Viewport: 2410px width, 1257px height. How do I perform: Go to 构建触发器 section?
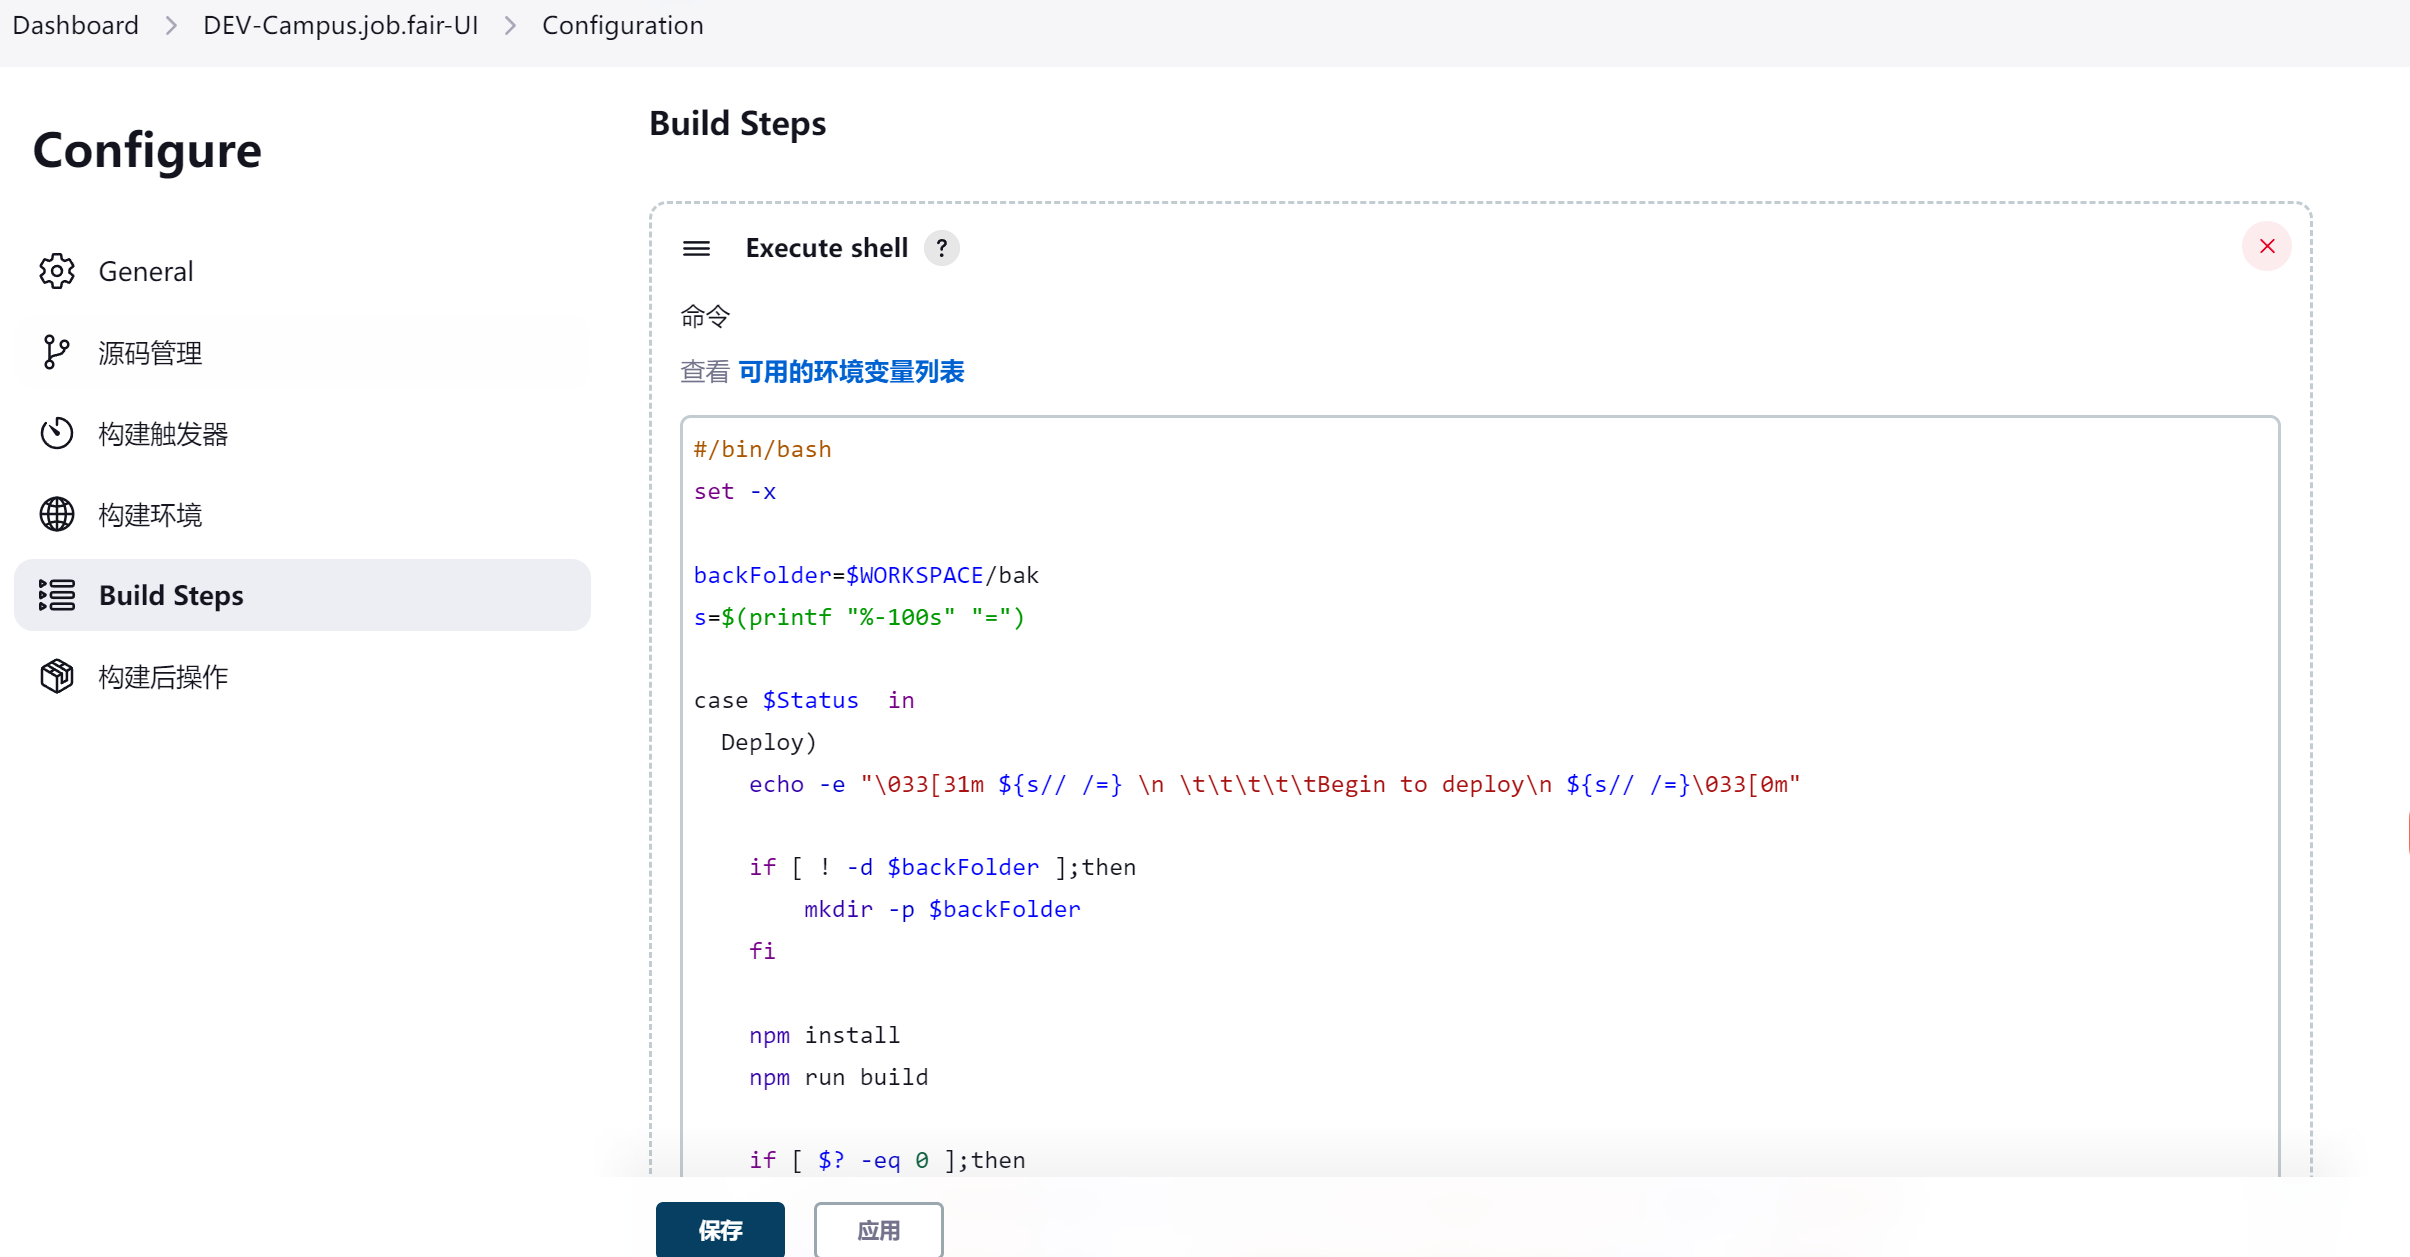click(x=302, y=433)
